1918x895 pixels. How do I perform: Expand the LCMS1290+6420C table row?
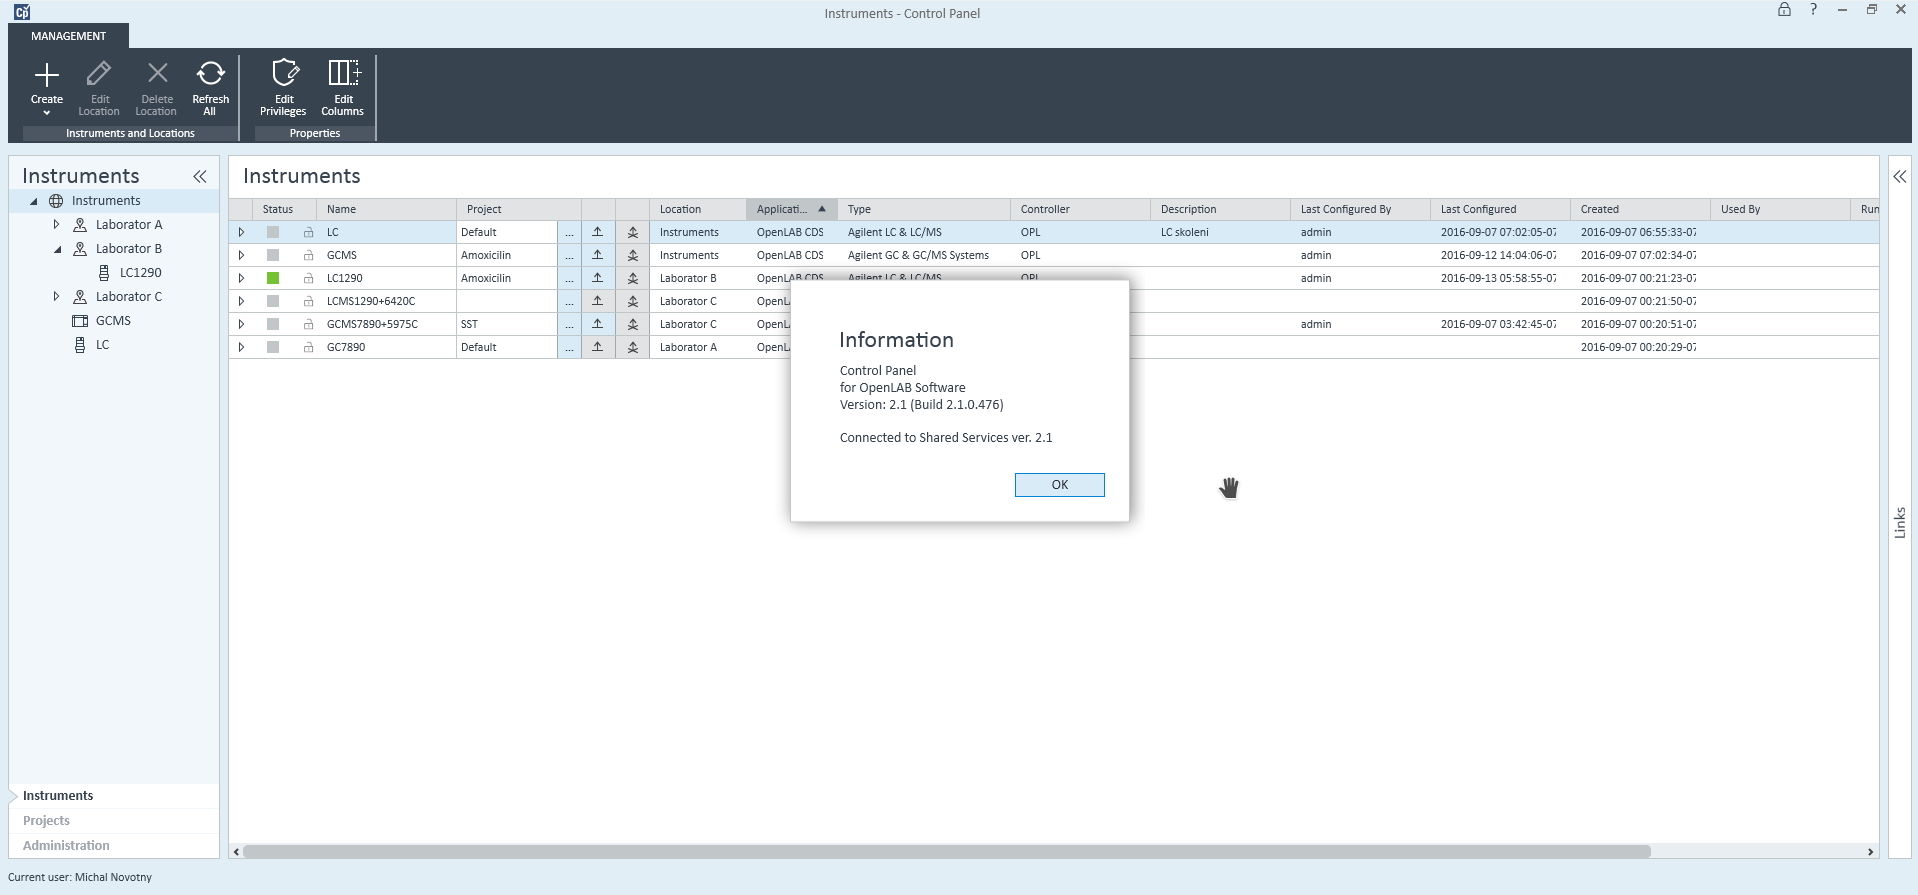pyautogui.click(x=241, y=301)
